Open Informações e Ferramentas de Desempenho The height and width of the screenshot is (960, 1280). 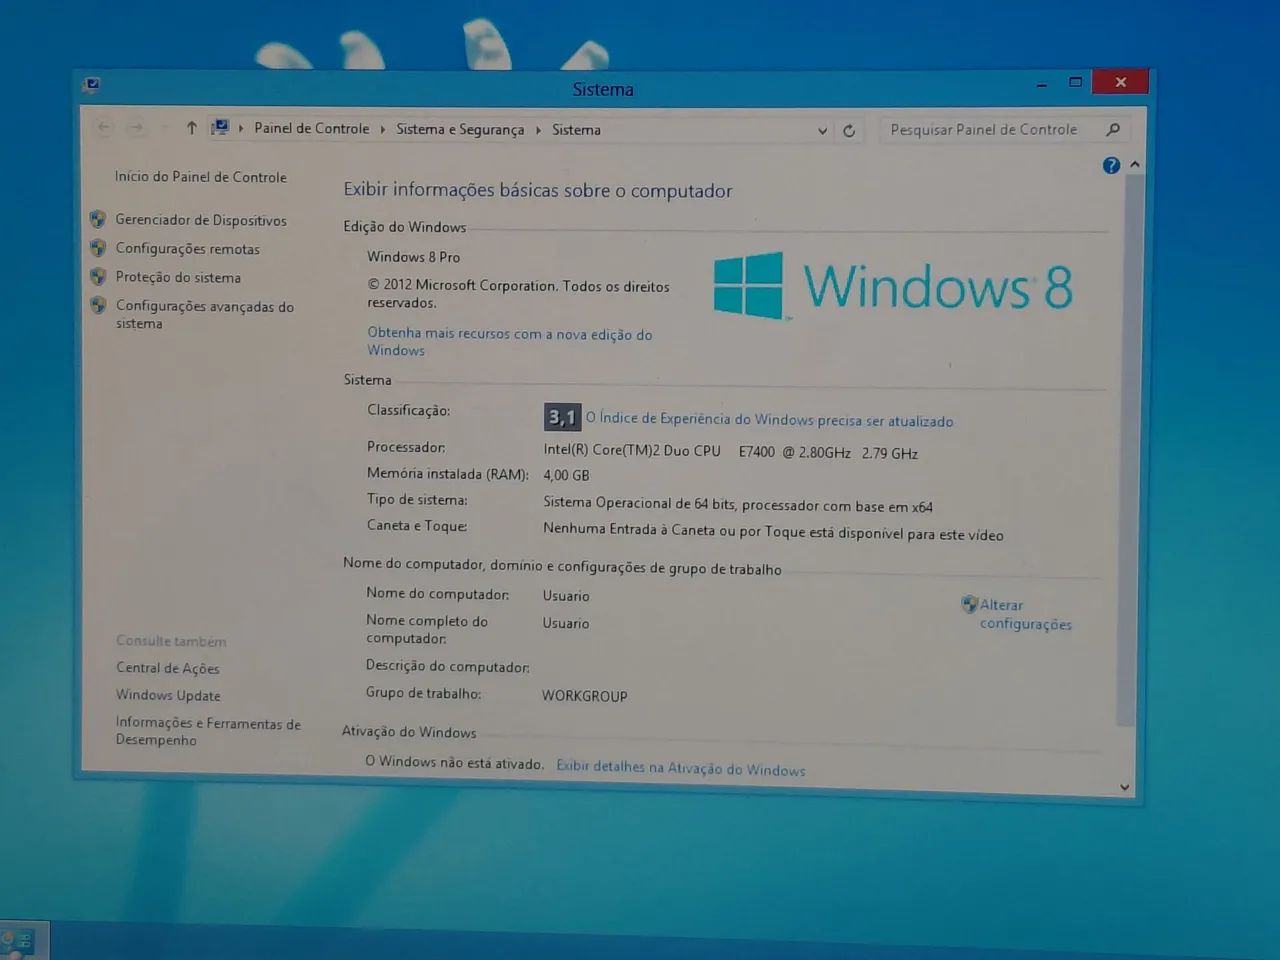[x=208, y=731]
